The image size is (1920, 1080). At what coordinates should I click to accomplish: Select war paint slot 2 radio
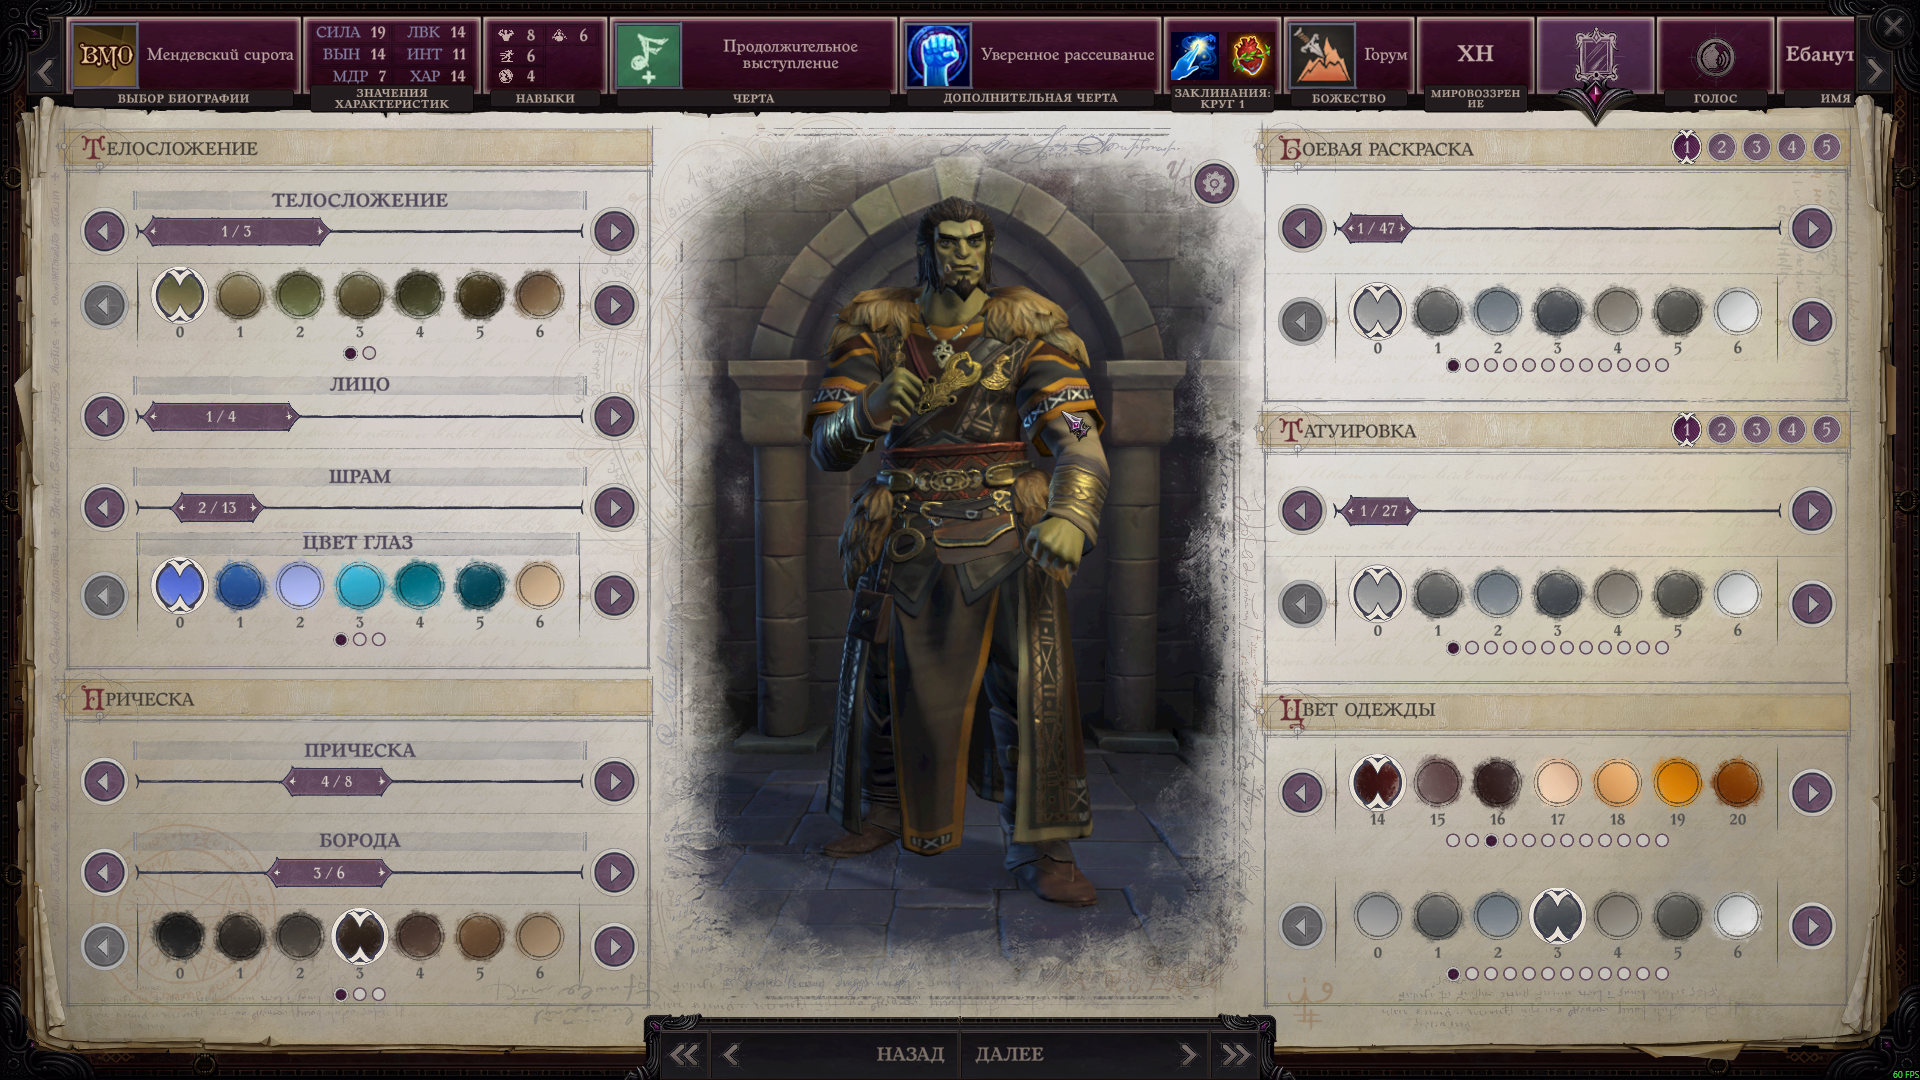tap(1721, 148)
